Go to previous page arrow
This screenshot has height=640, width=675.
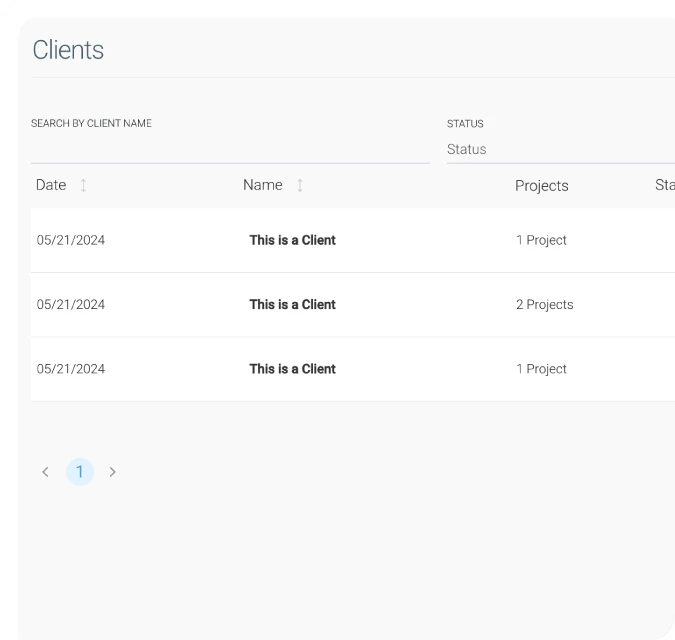(45, 472)
